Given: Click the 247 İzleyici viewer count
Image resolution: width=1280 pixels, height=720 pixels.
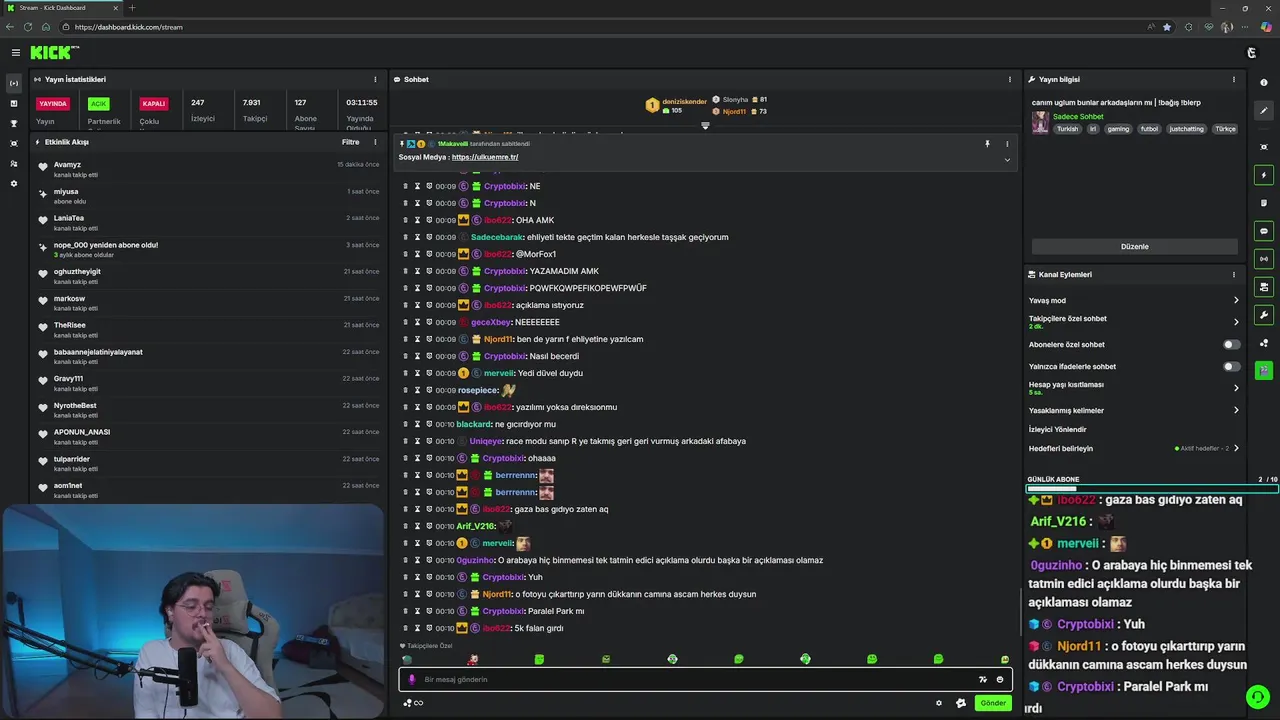Looking at the screenshot, I should [x=202, y=110].
